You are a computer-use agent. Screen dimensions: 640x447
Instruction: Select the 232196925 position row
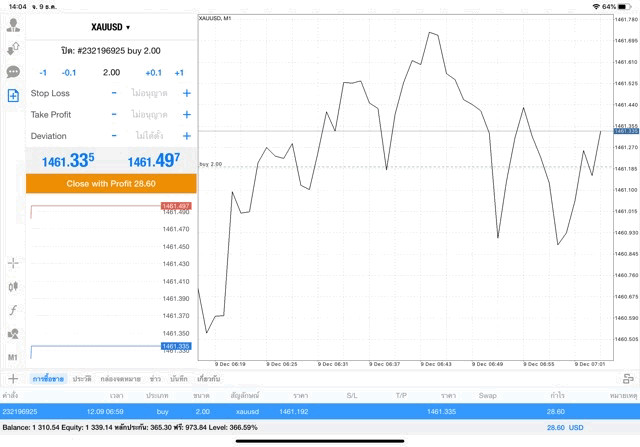[x=320, y=411]
